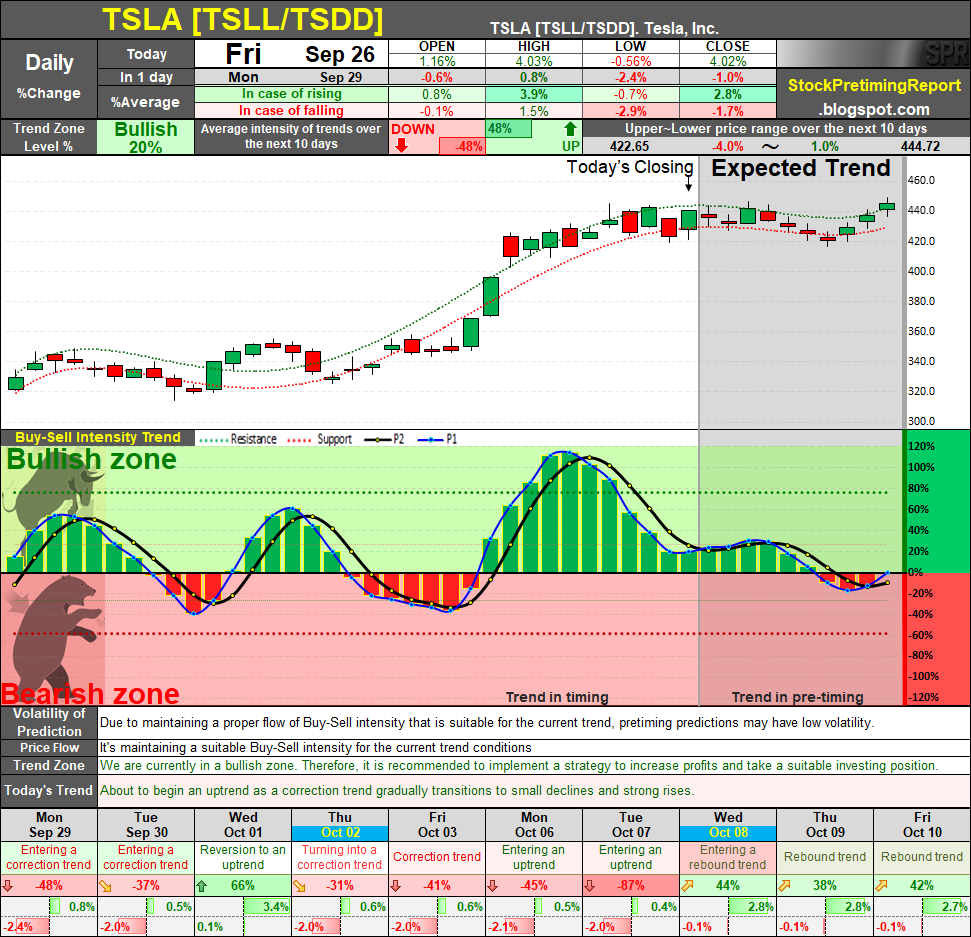The image size is (971, 937).
Task: Click the red arrow beside -45% Oct 06
Action: click(493, 886)
